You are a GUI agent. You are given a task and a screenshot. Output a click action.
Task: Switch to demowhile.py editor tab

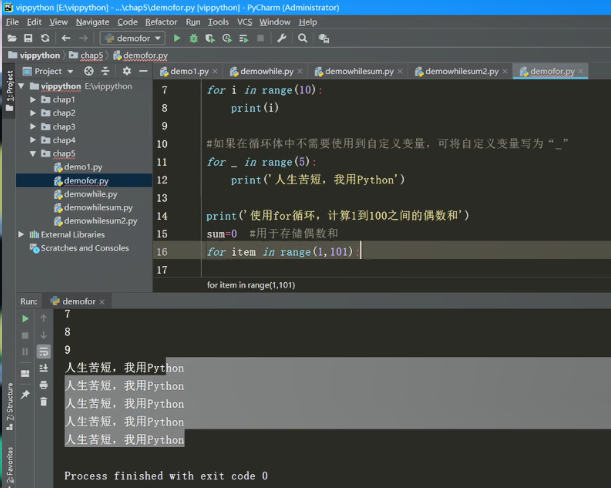tap(267, 71)
